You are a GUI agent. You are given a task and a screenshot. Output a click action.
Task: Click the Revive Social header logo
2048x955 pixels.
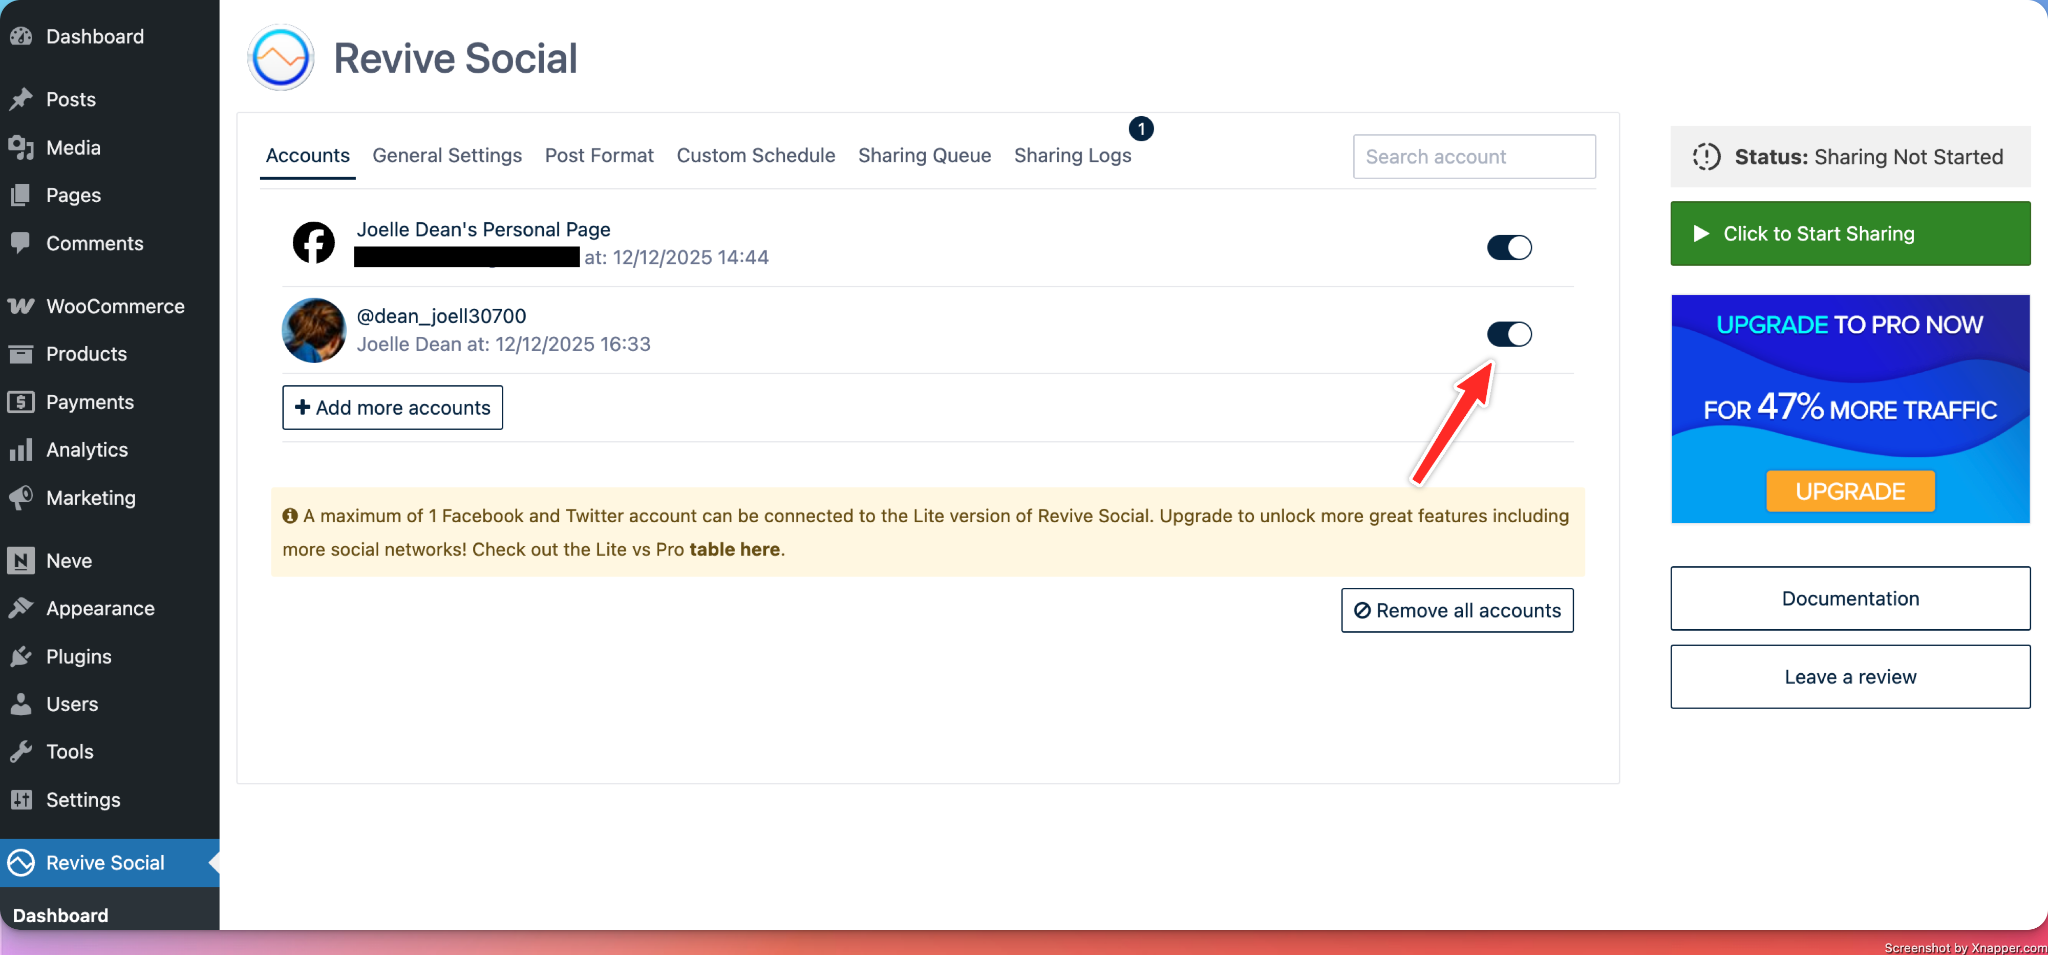click(x=281, y=58)
